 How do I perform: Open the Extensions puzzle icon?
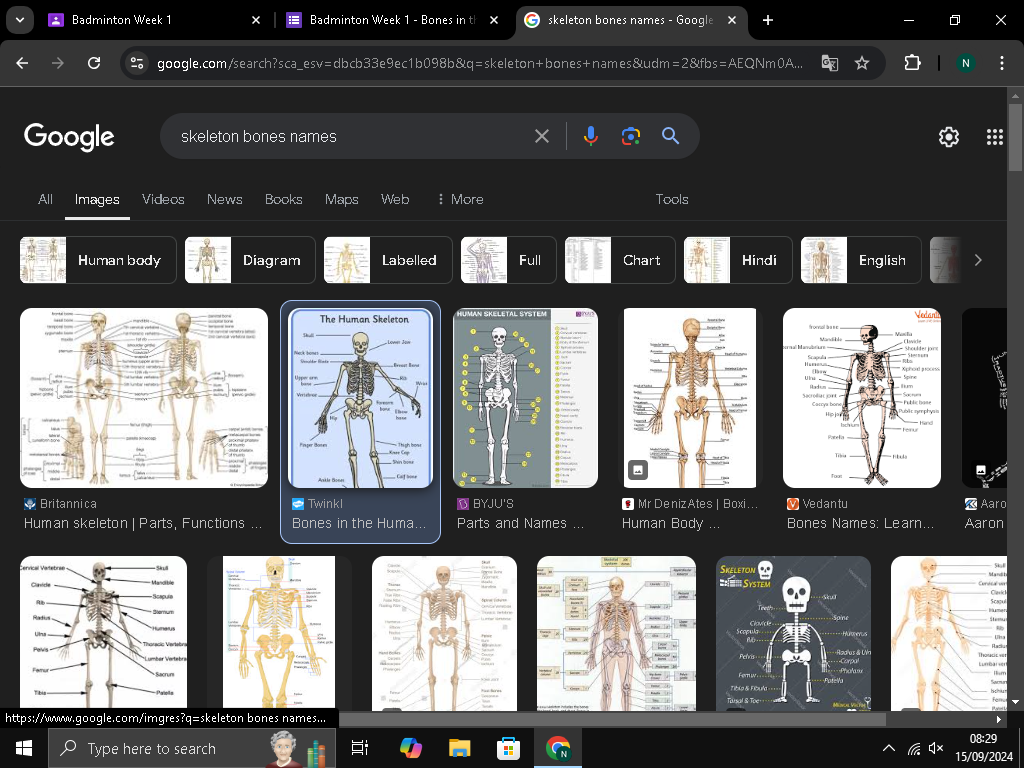[912, 63]
